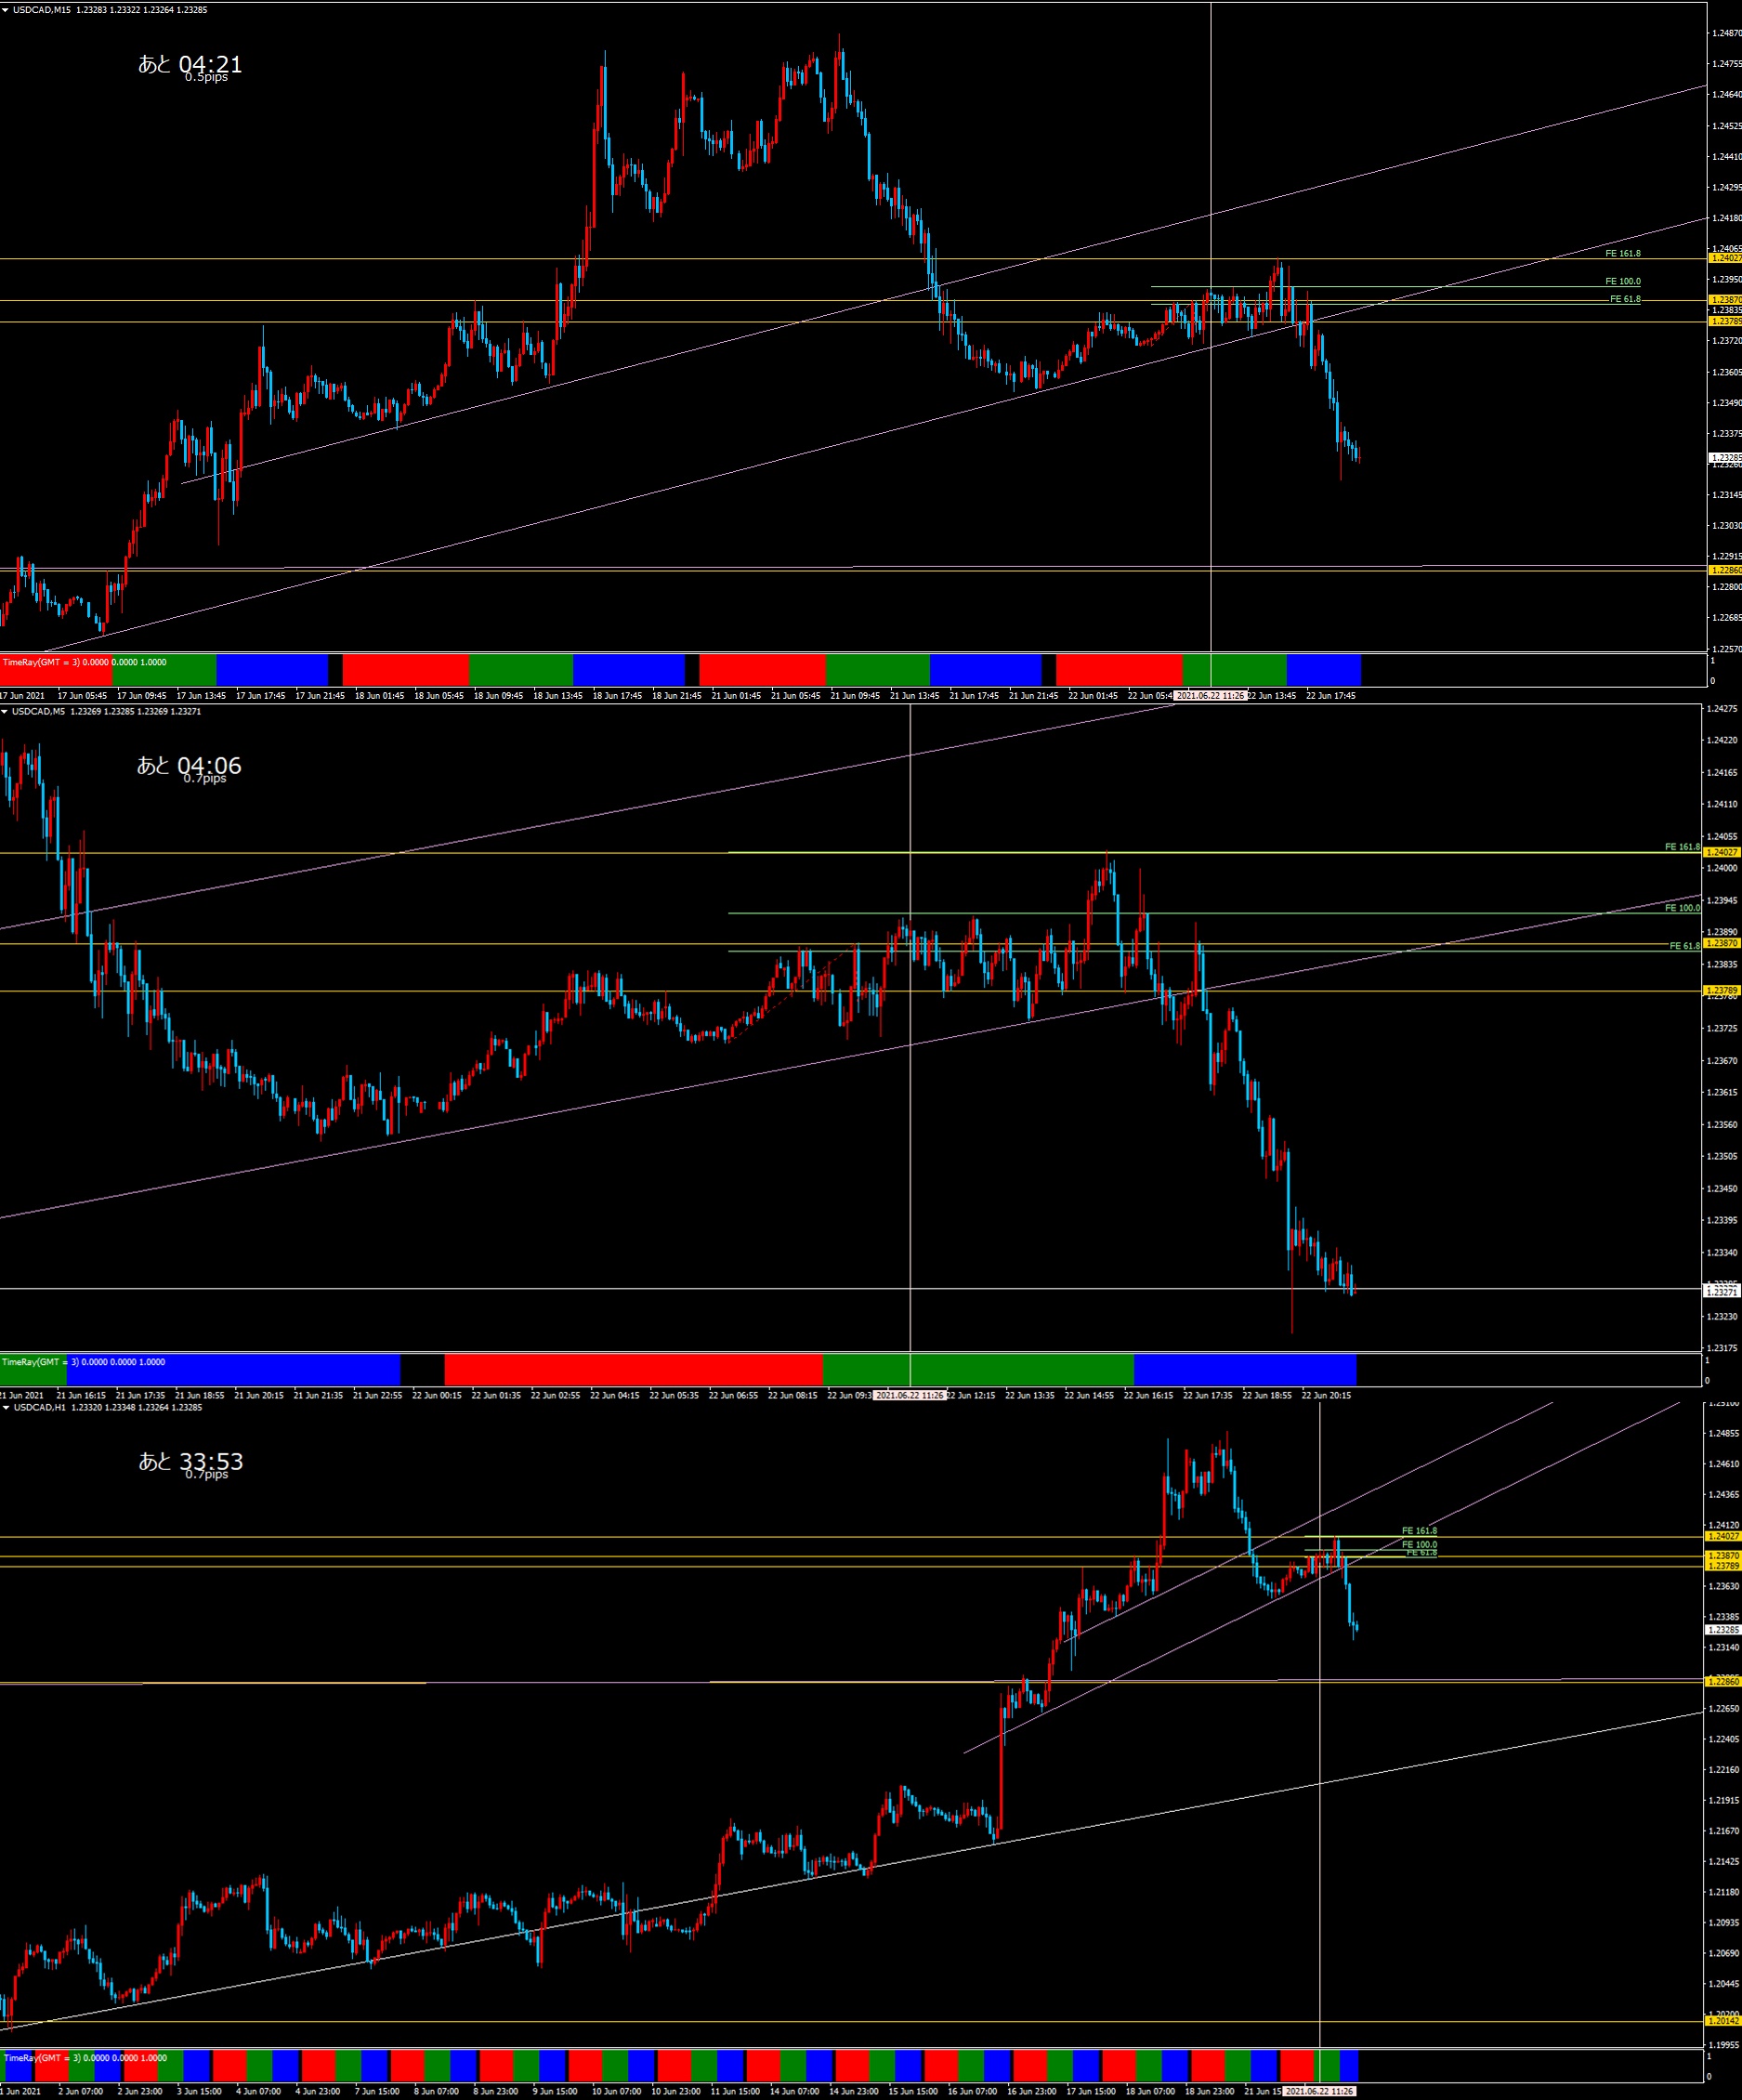Click the FE 100.0 label on M15 chart
The height and width of the screenshot is (2100, 1742).
pos(1622,282)
